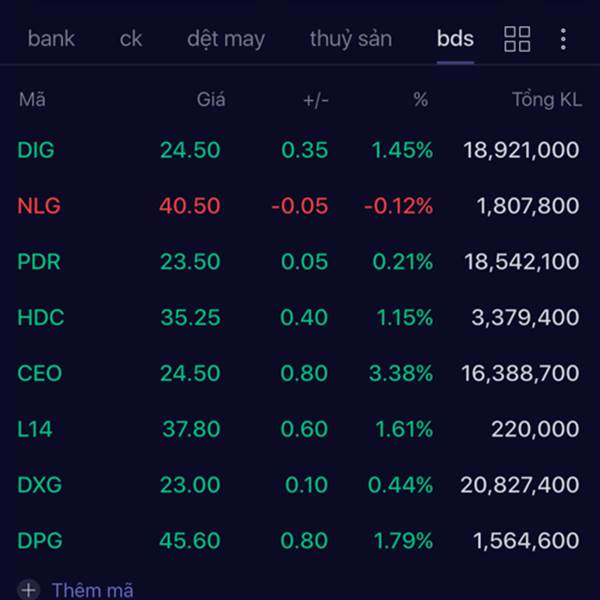600x600 pixels.
Task: Select the PDR stock symbol
Action: point(39,262)
